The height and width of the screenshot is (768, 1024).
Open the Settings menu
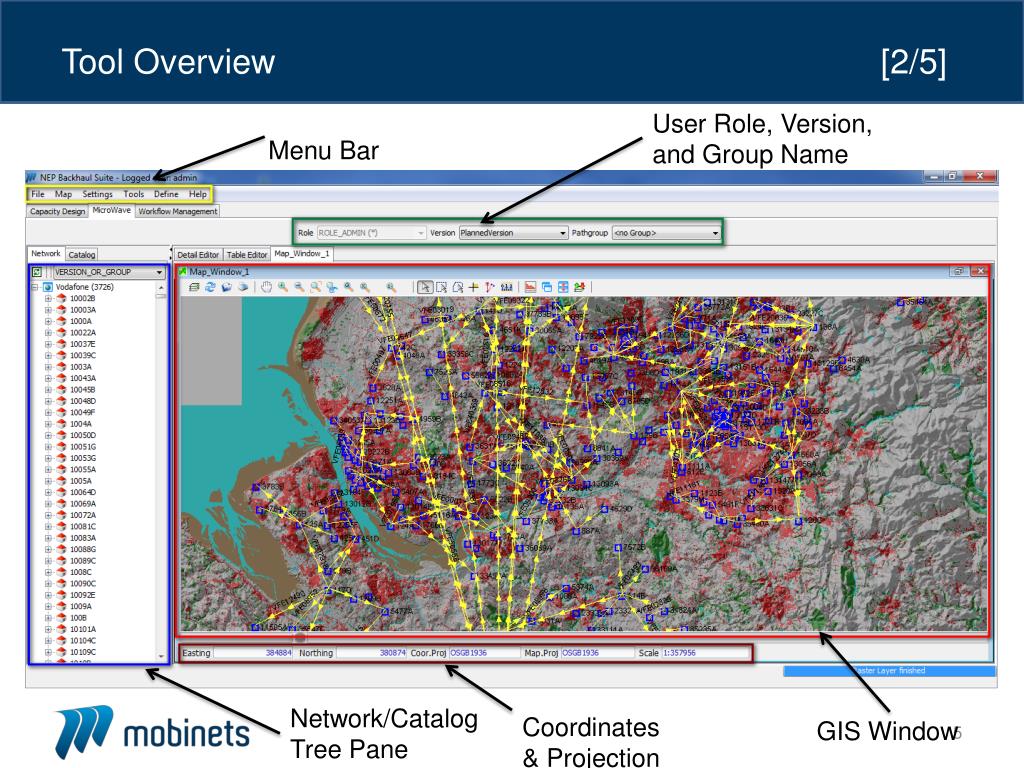(x=97, y=194)
